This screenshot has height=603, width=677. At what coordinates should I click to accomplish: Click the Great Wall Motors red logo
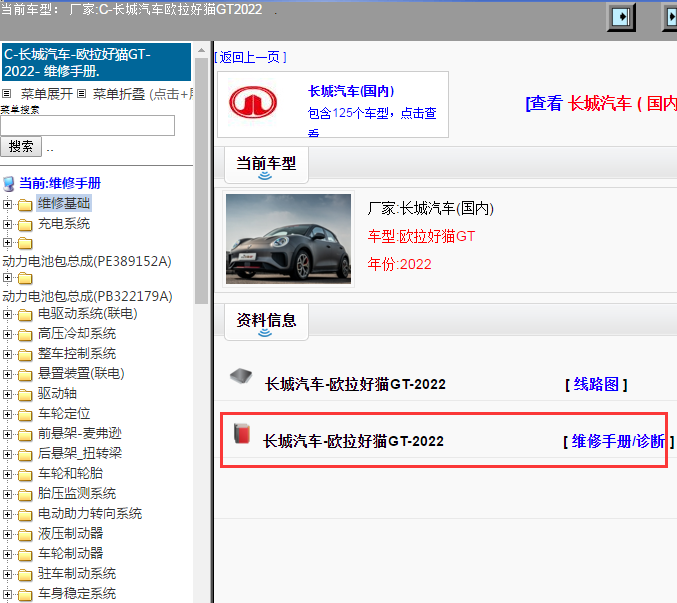pyautogui.click(x=253, y=102)
